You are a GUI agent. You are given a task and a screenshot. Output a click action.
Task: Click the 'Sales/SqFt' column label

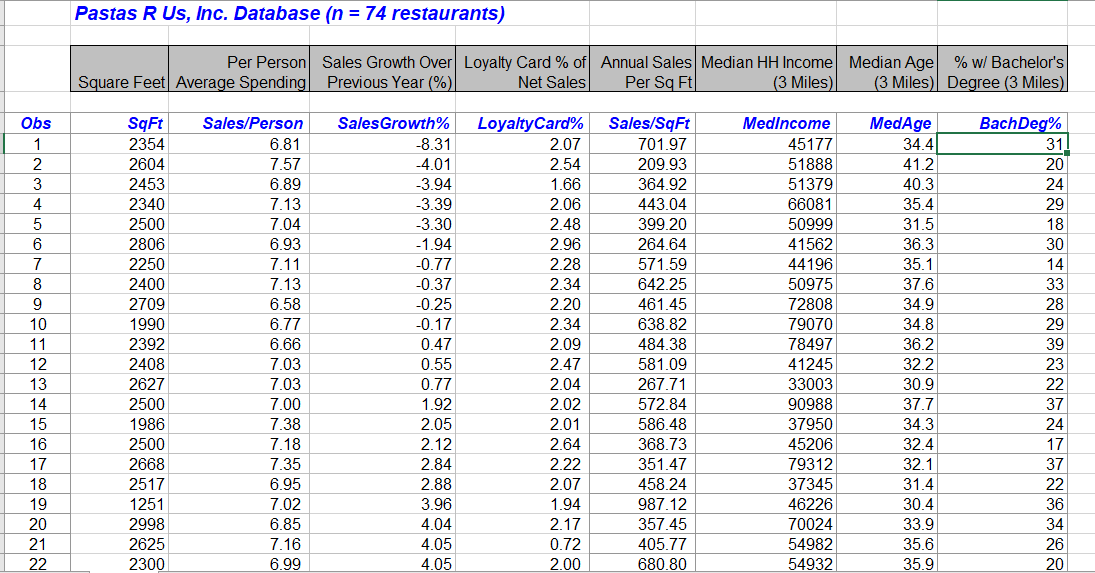pos(642,124)
